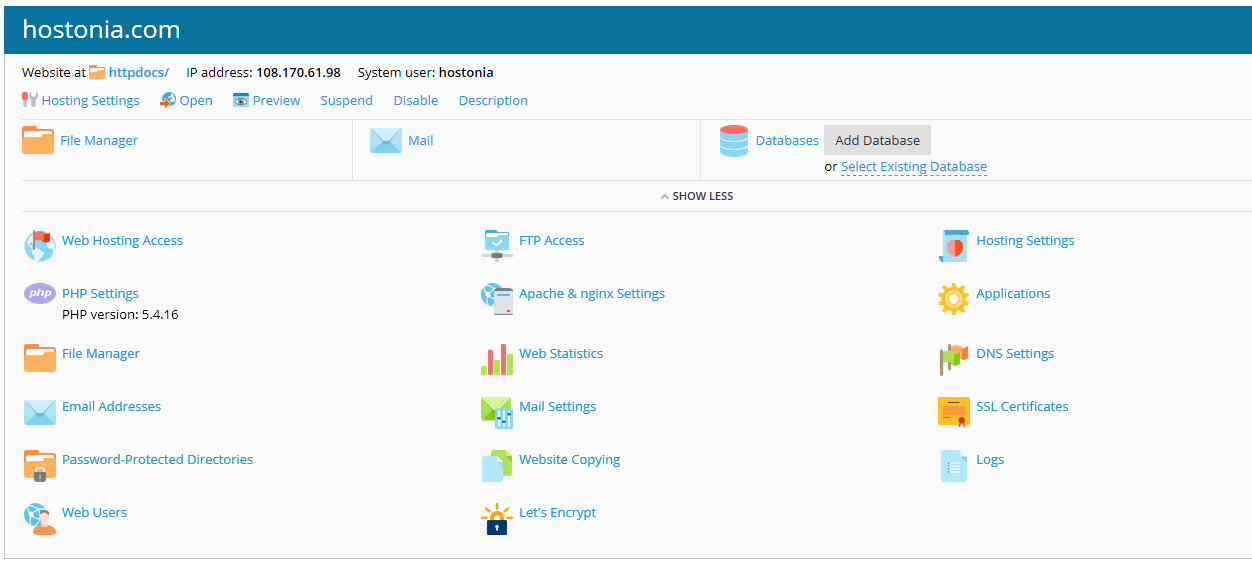The width and height of the screenshot is (1252, 569).
Task: Click the Applications gear icon
Action: 954,298
